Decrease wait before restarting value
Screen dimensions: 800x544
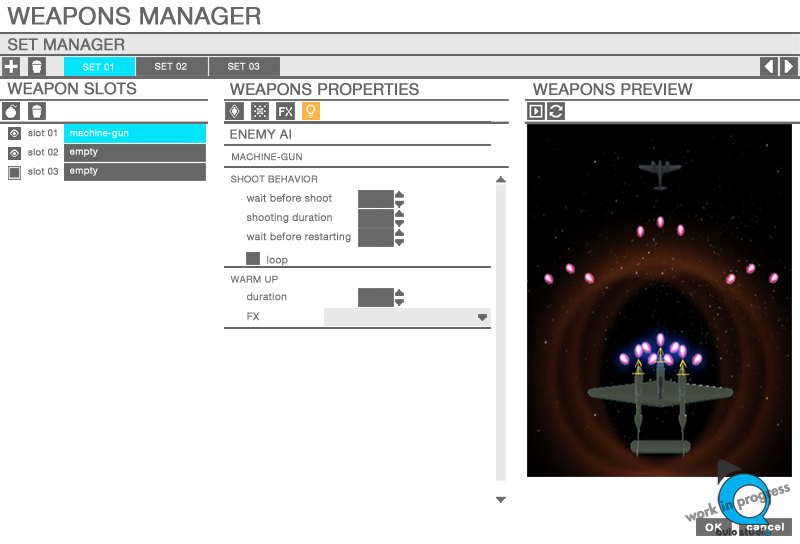click(x=399, y=242)
